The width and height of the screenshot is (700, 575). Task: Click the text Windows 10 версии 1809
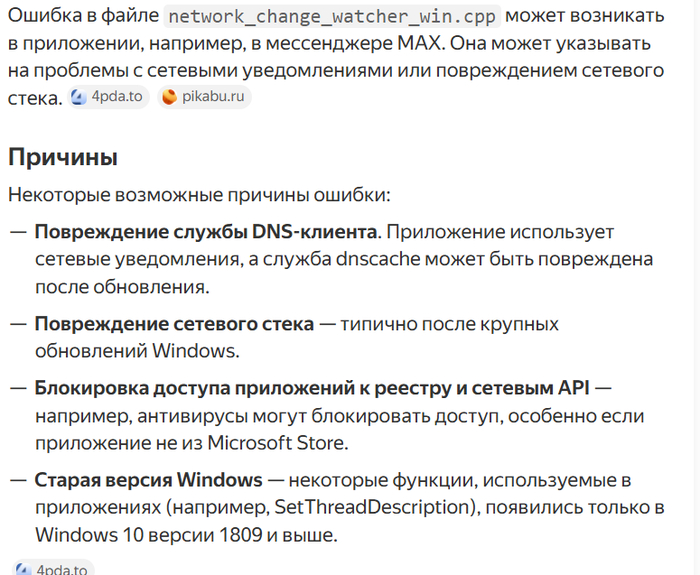(149, 535)
